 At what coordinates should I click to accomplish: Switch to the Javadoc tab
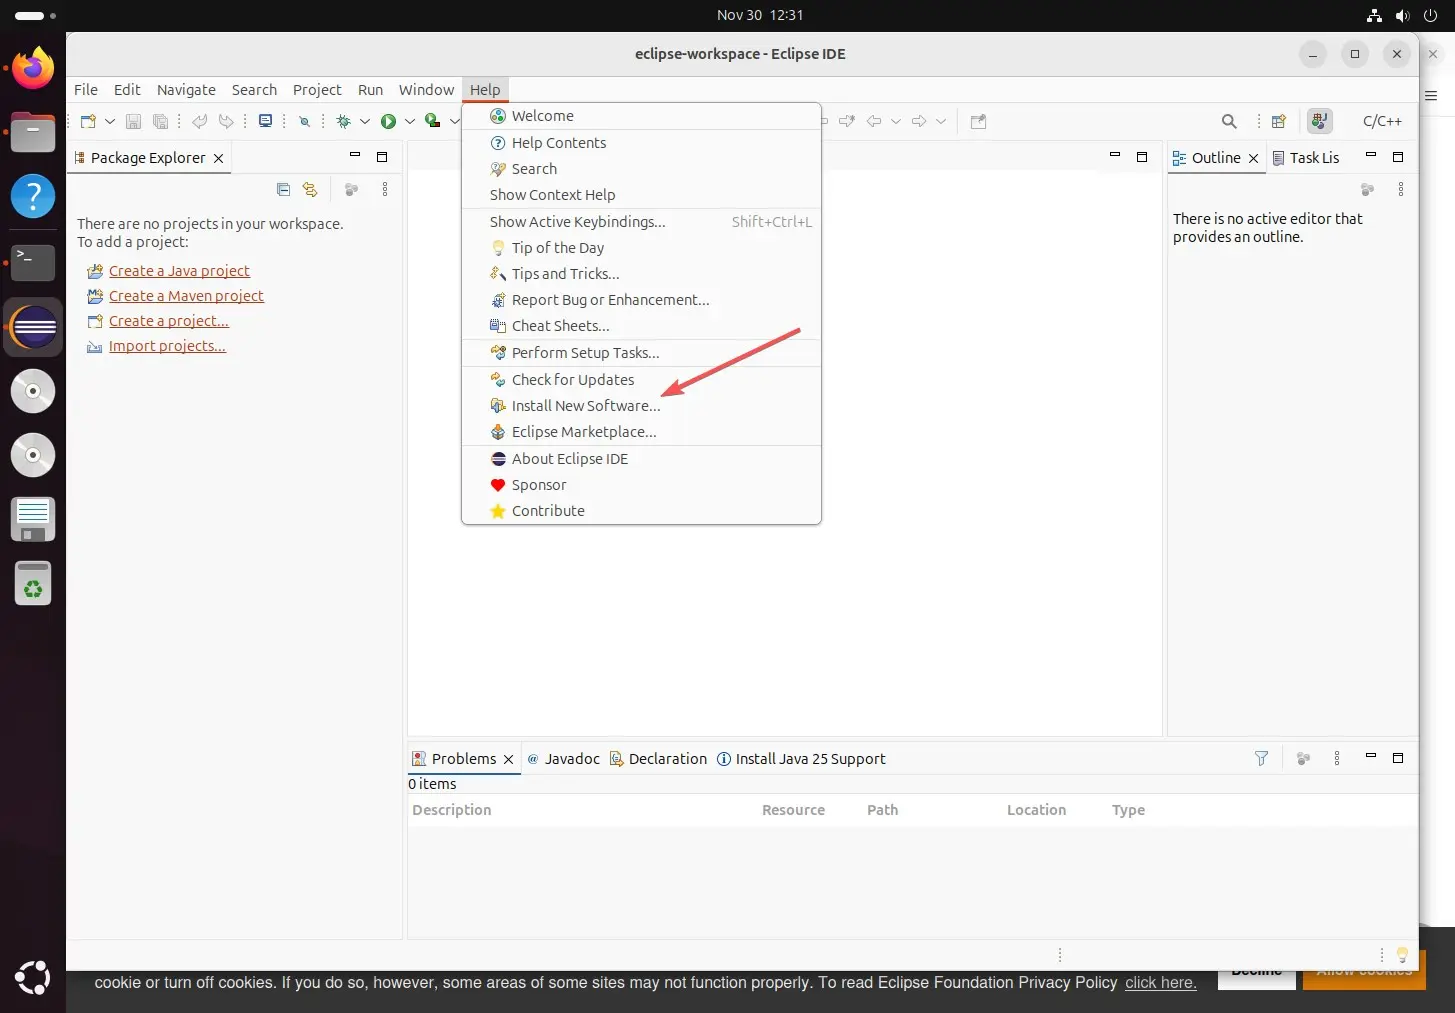pos(563,759)
